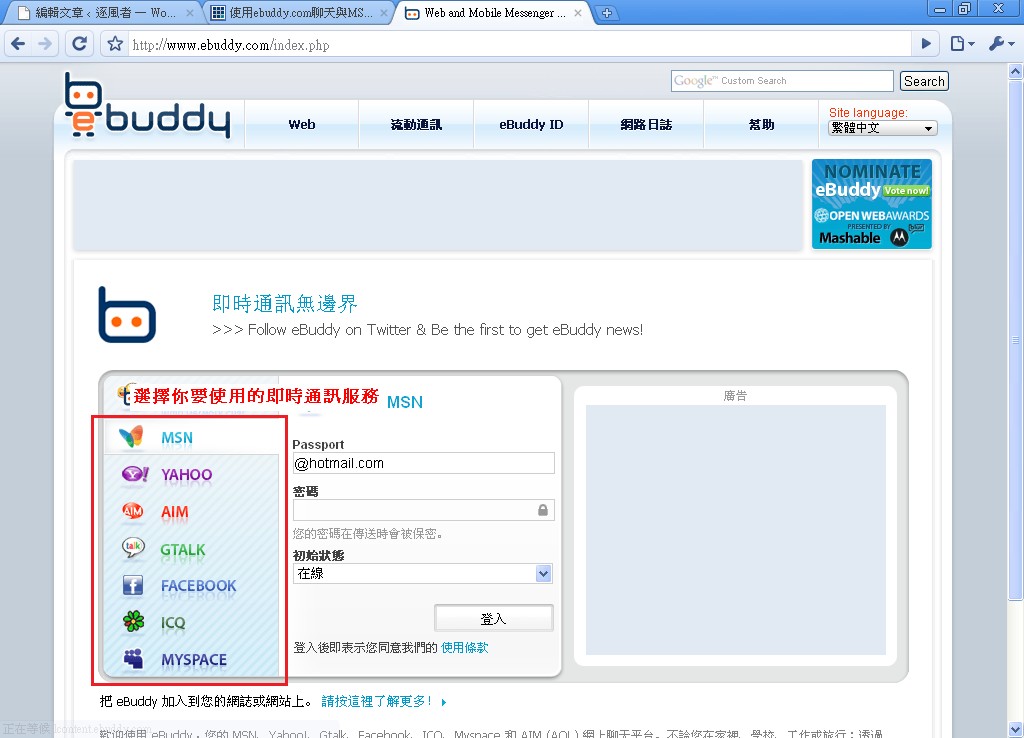Open the 使用條款 terms link
The width and height of the screenshot is (1024, 738).
[x=464, y=647]
